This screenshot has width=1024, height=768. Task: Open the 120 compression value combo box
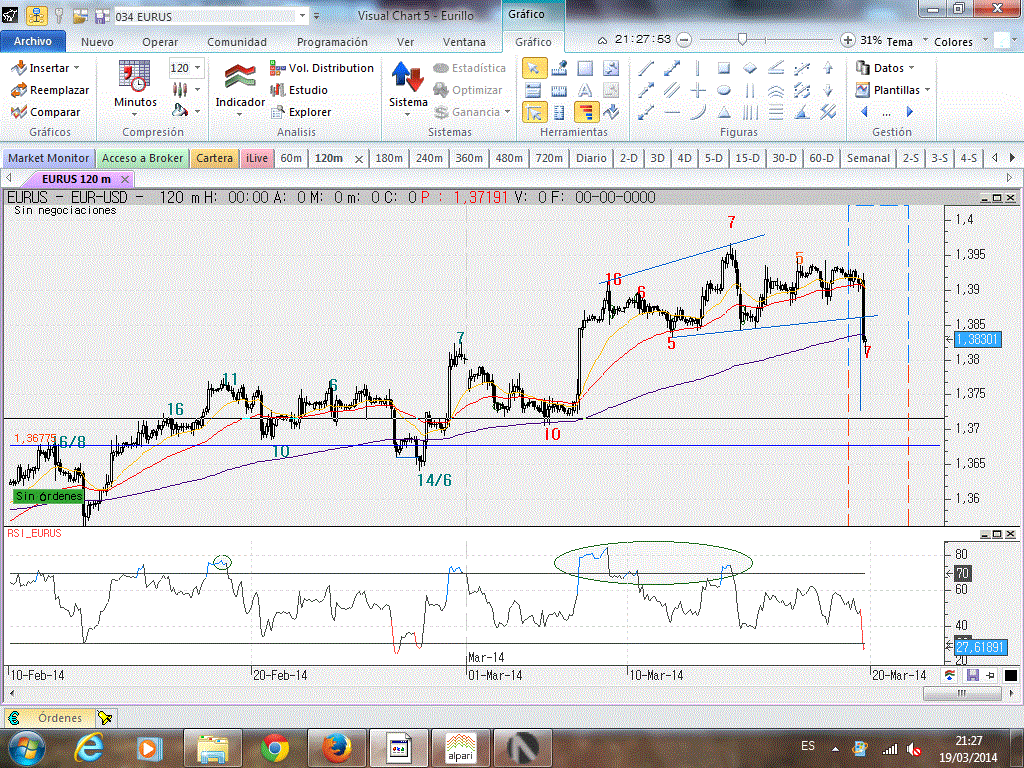[x=185, y=68]
